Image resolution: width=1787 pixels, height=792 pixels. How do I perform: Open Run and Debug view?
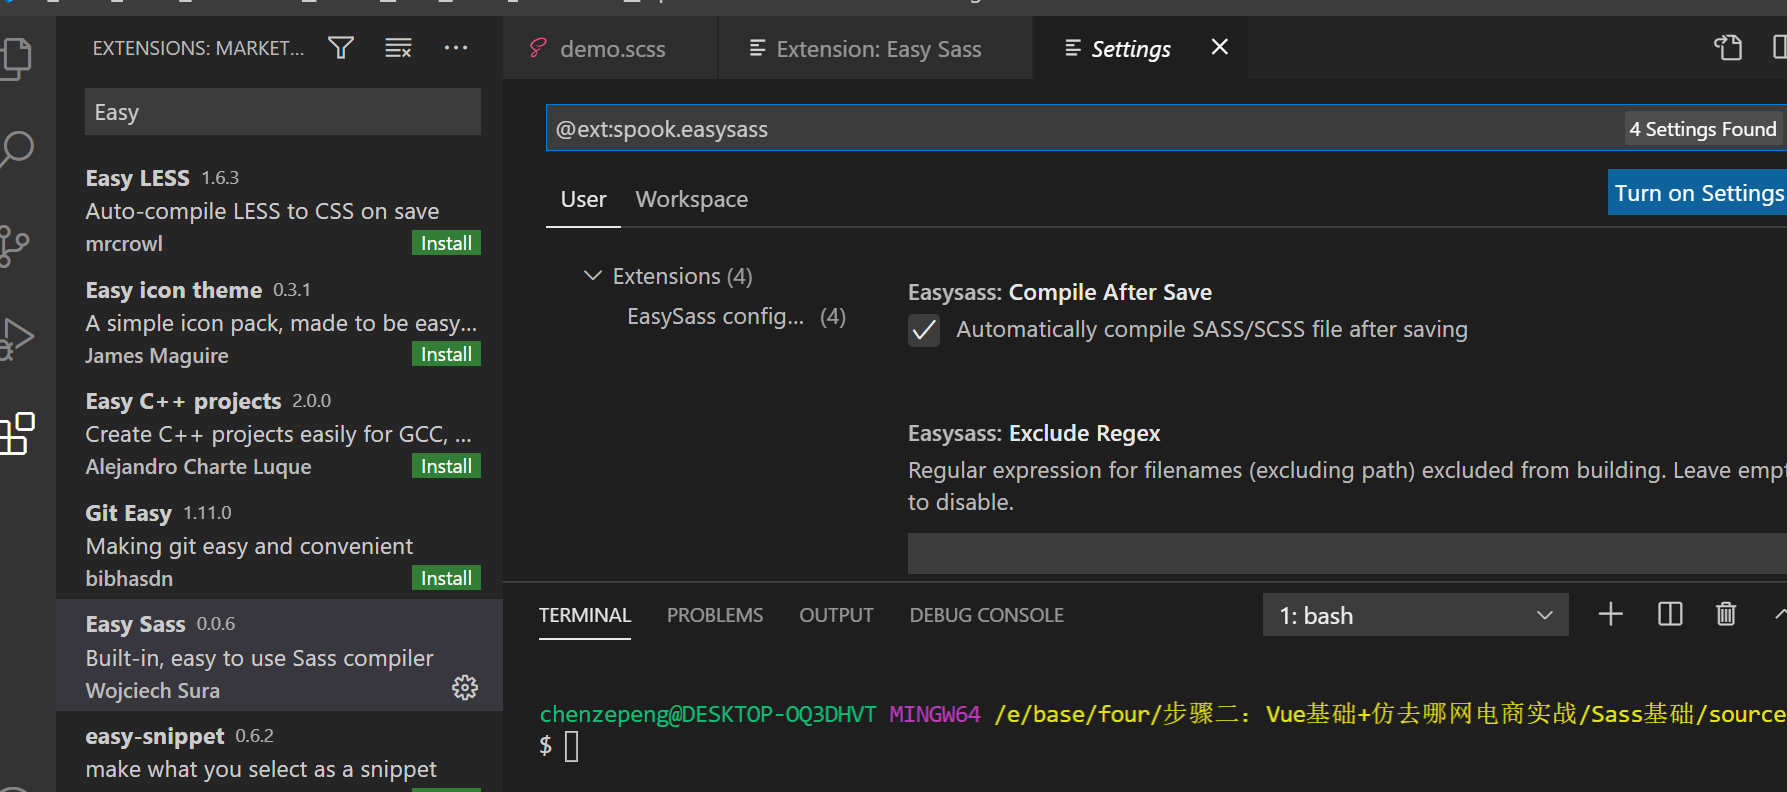pos(17,339)
